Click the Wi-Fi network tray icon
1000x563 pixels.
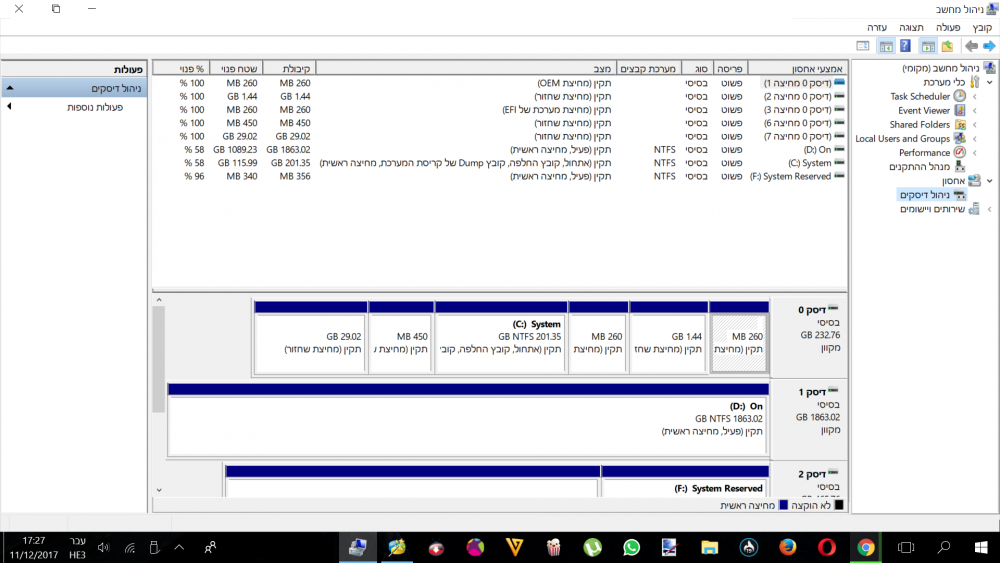pyautogui.click(x=129, y=548)
